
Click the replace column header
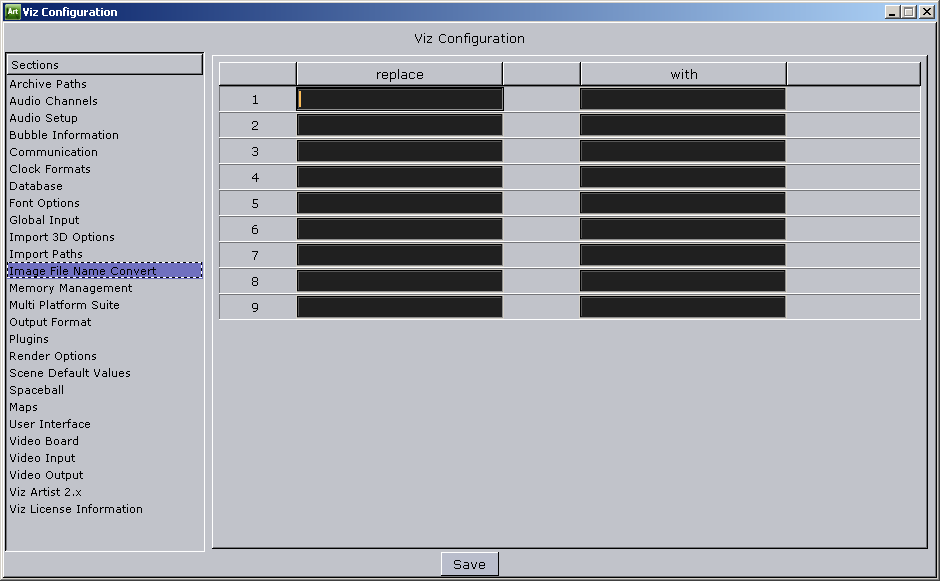click(399, 73)
